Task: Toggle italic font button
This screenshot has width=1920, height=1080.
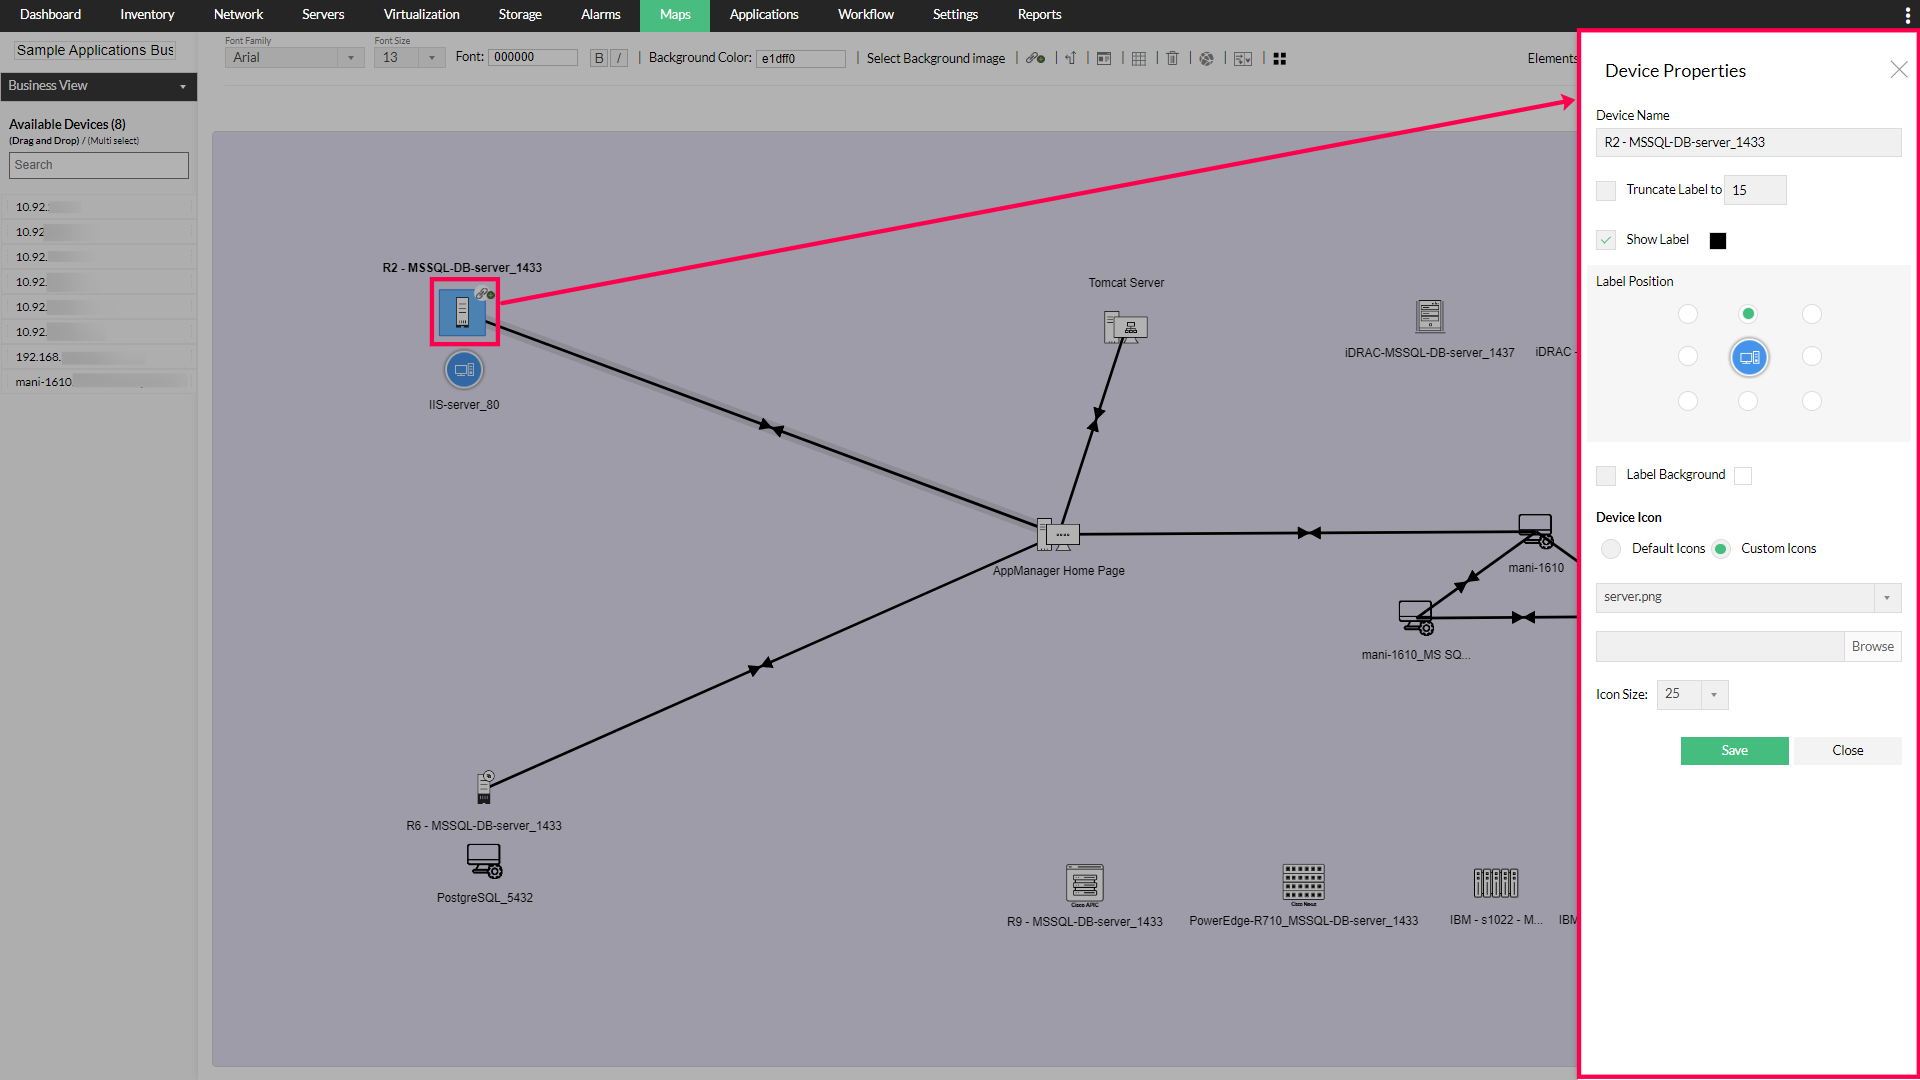Action: click(620, 58)
